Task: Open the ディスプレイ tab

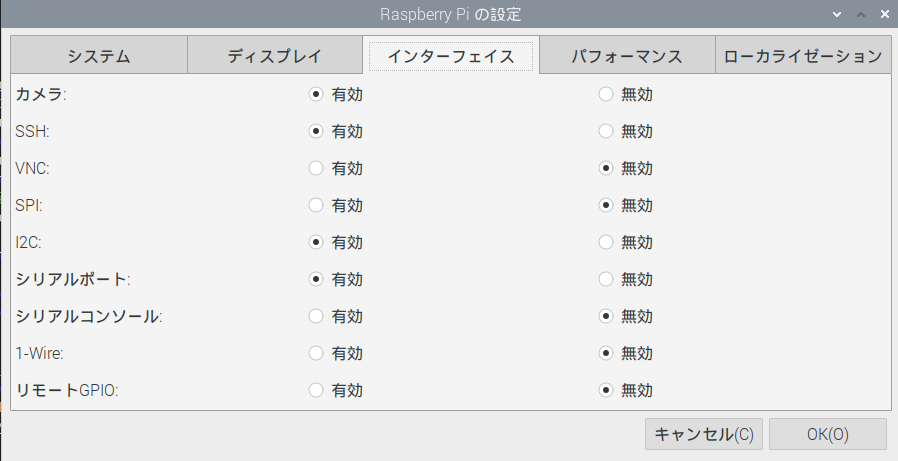Action: click(x=274, y=56)
